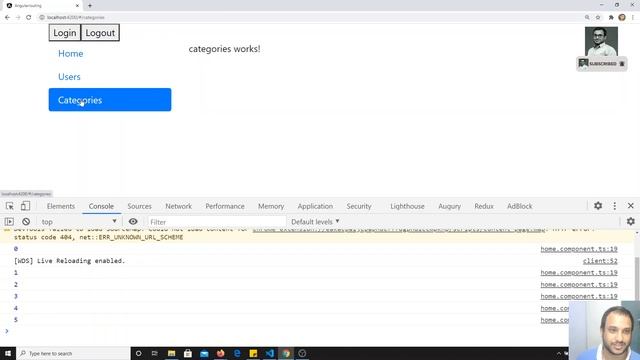The image size is (640, 360).
Task: Open DevTools settings gear
Action: (x=598, y=206)
